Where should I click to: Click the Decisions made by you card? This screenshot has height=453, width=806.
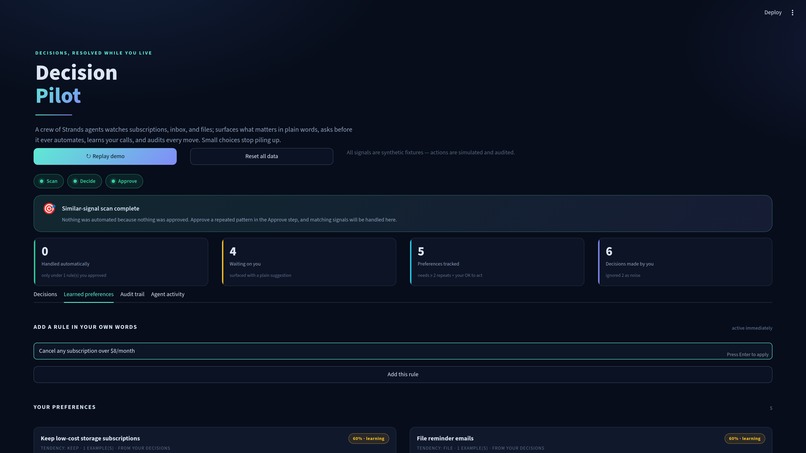[x=685, y=262]
